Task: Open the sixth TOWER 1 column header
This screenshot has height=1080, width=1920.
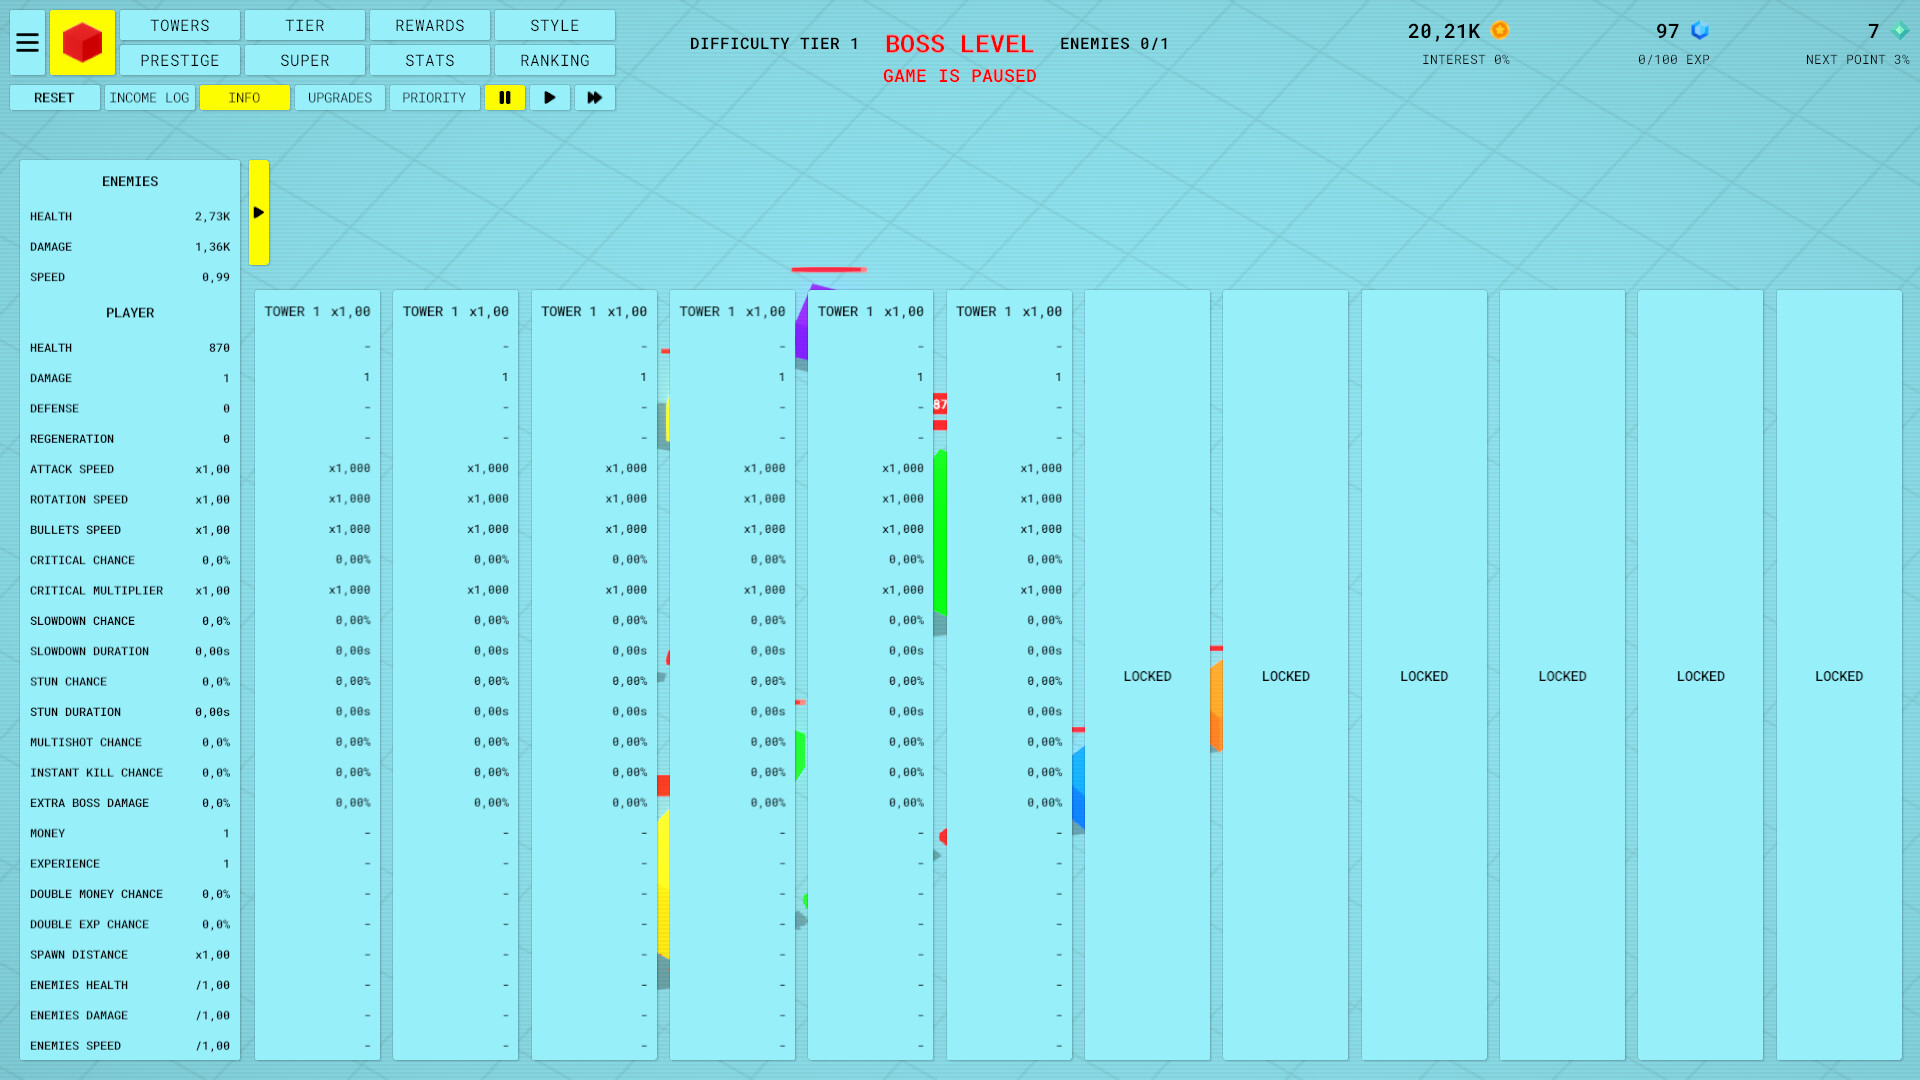Action: (x=1008, y=311)
